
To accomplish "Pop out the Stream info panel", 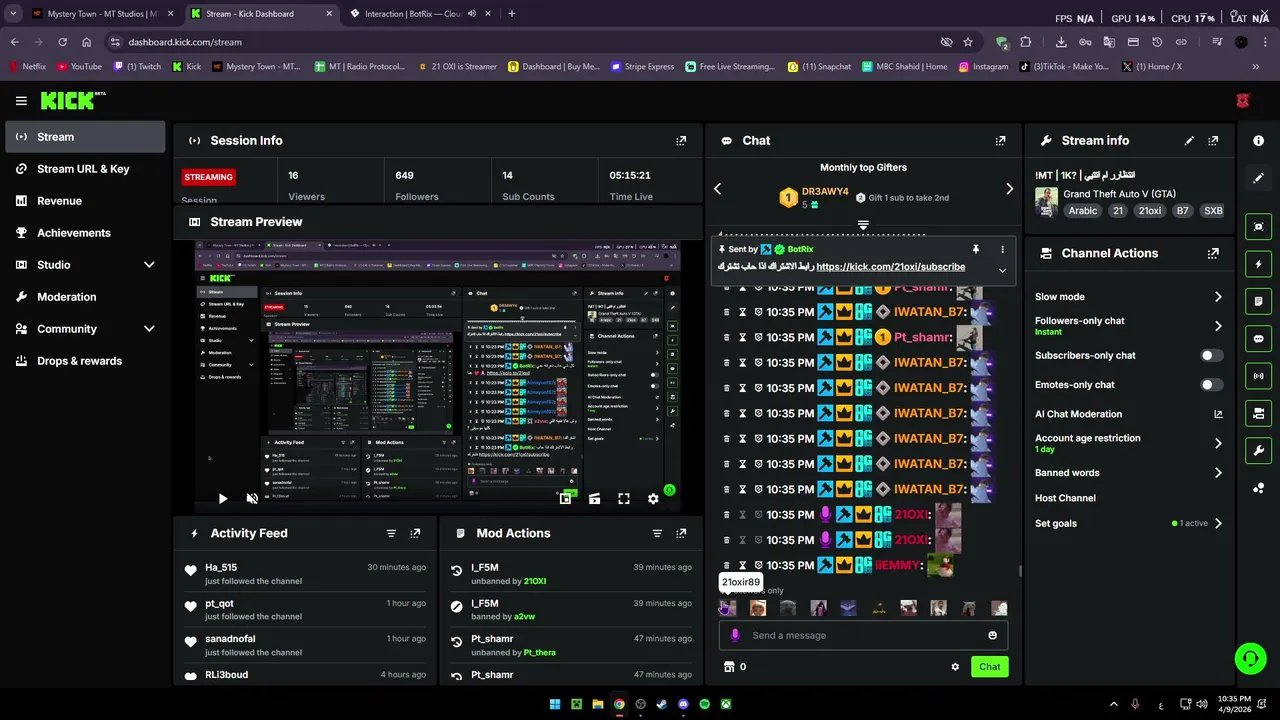I will pos(1213,141).
